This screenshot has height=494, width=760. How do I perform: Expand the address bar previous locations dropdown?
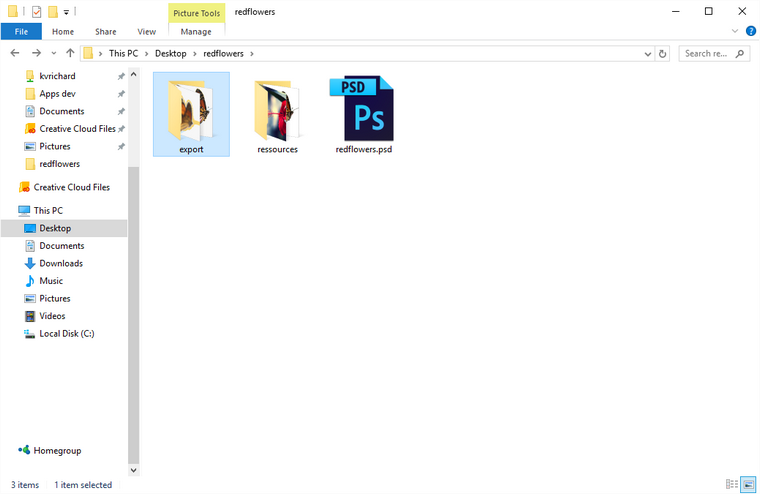click(x=648, y=54)
